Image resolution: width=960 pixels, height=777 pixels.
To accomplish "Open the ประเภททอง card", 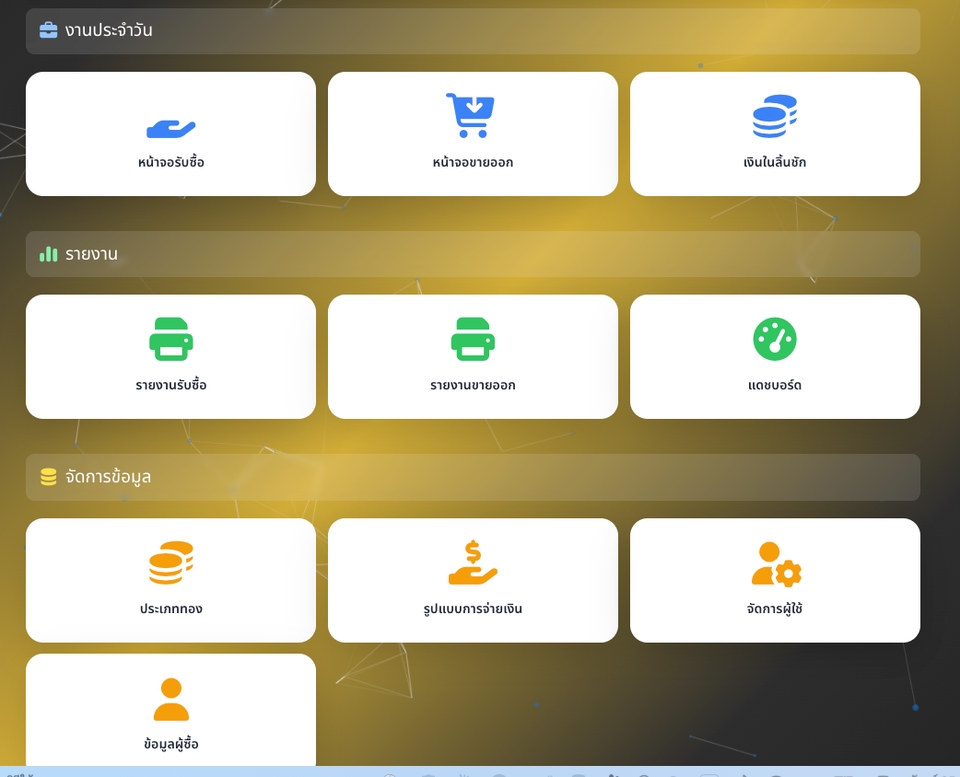I will pyautogui.click(x=171, y=580).
